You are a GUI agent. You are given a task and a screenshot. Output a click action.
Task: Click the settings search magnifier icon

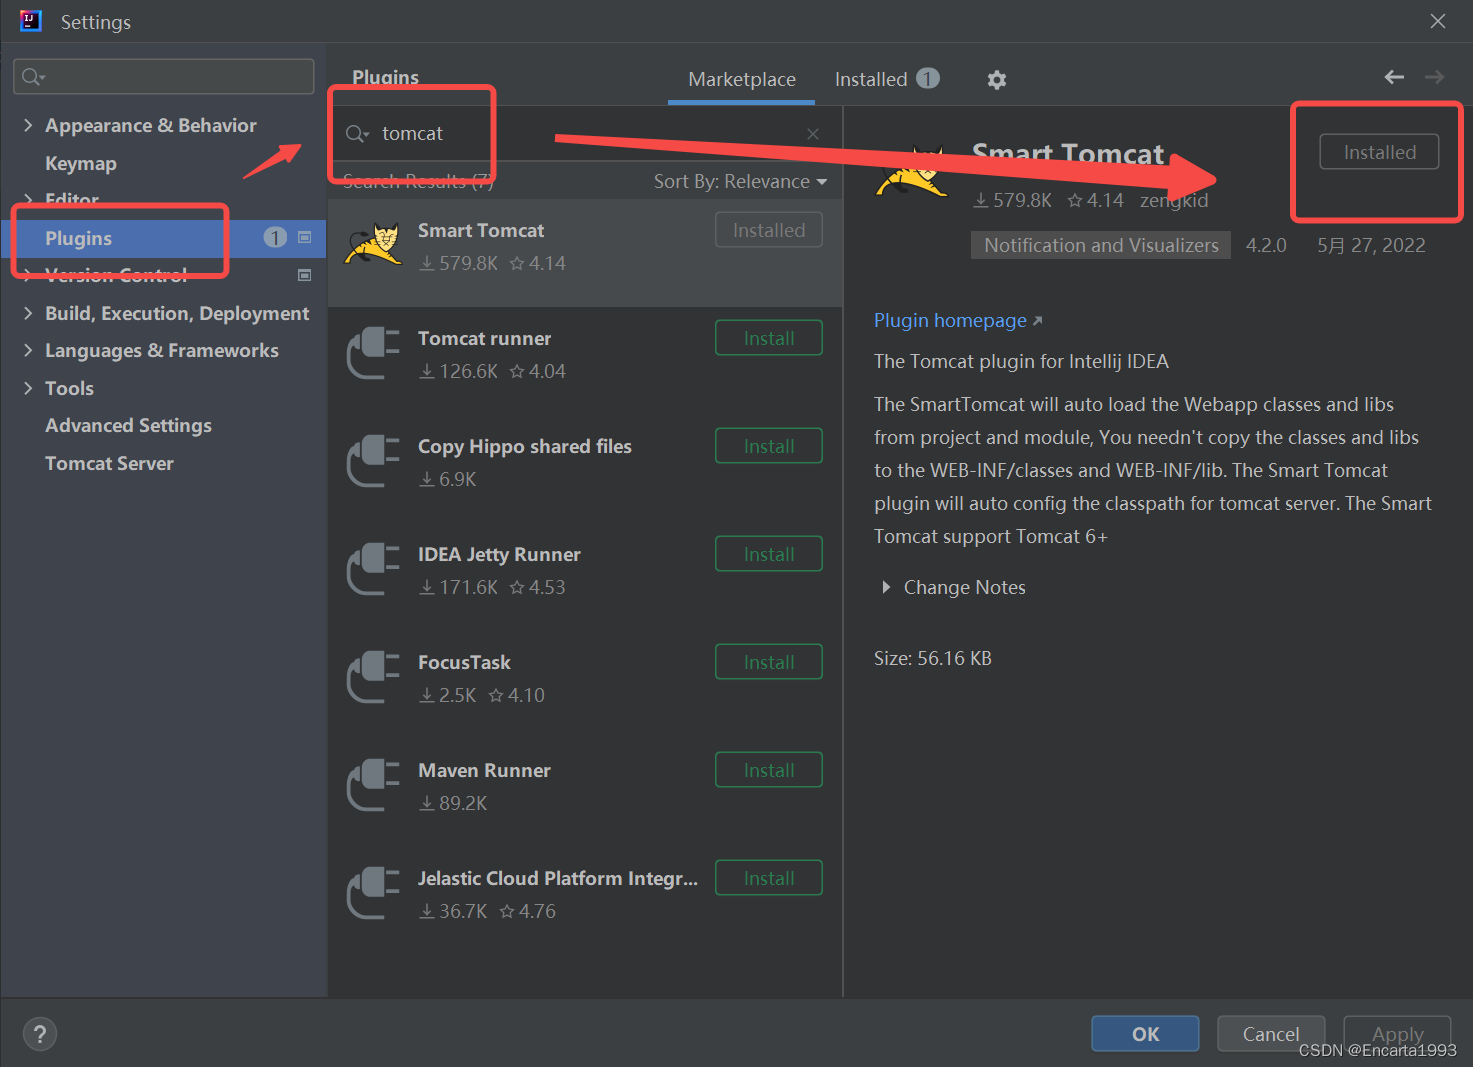[x=33, y=77]
